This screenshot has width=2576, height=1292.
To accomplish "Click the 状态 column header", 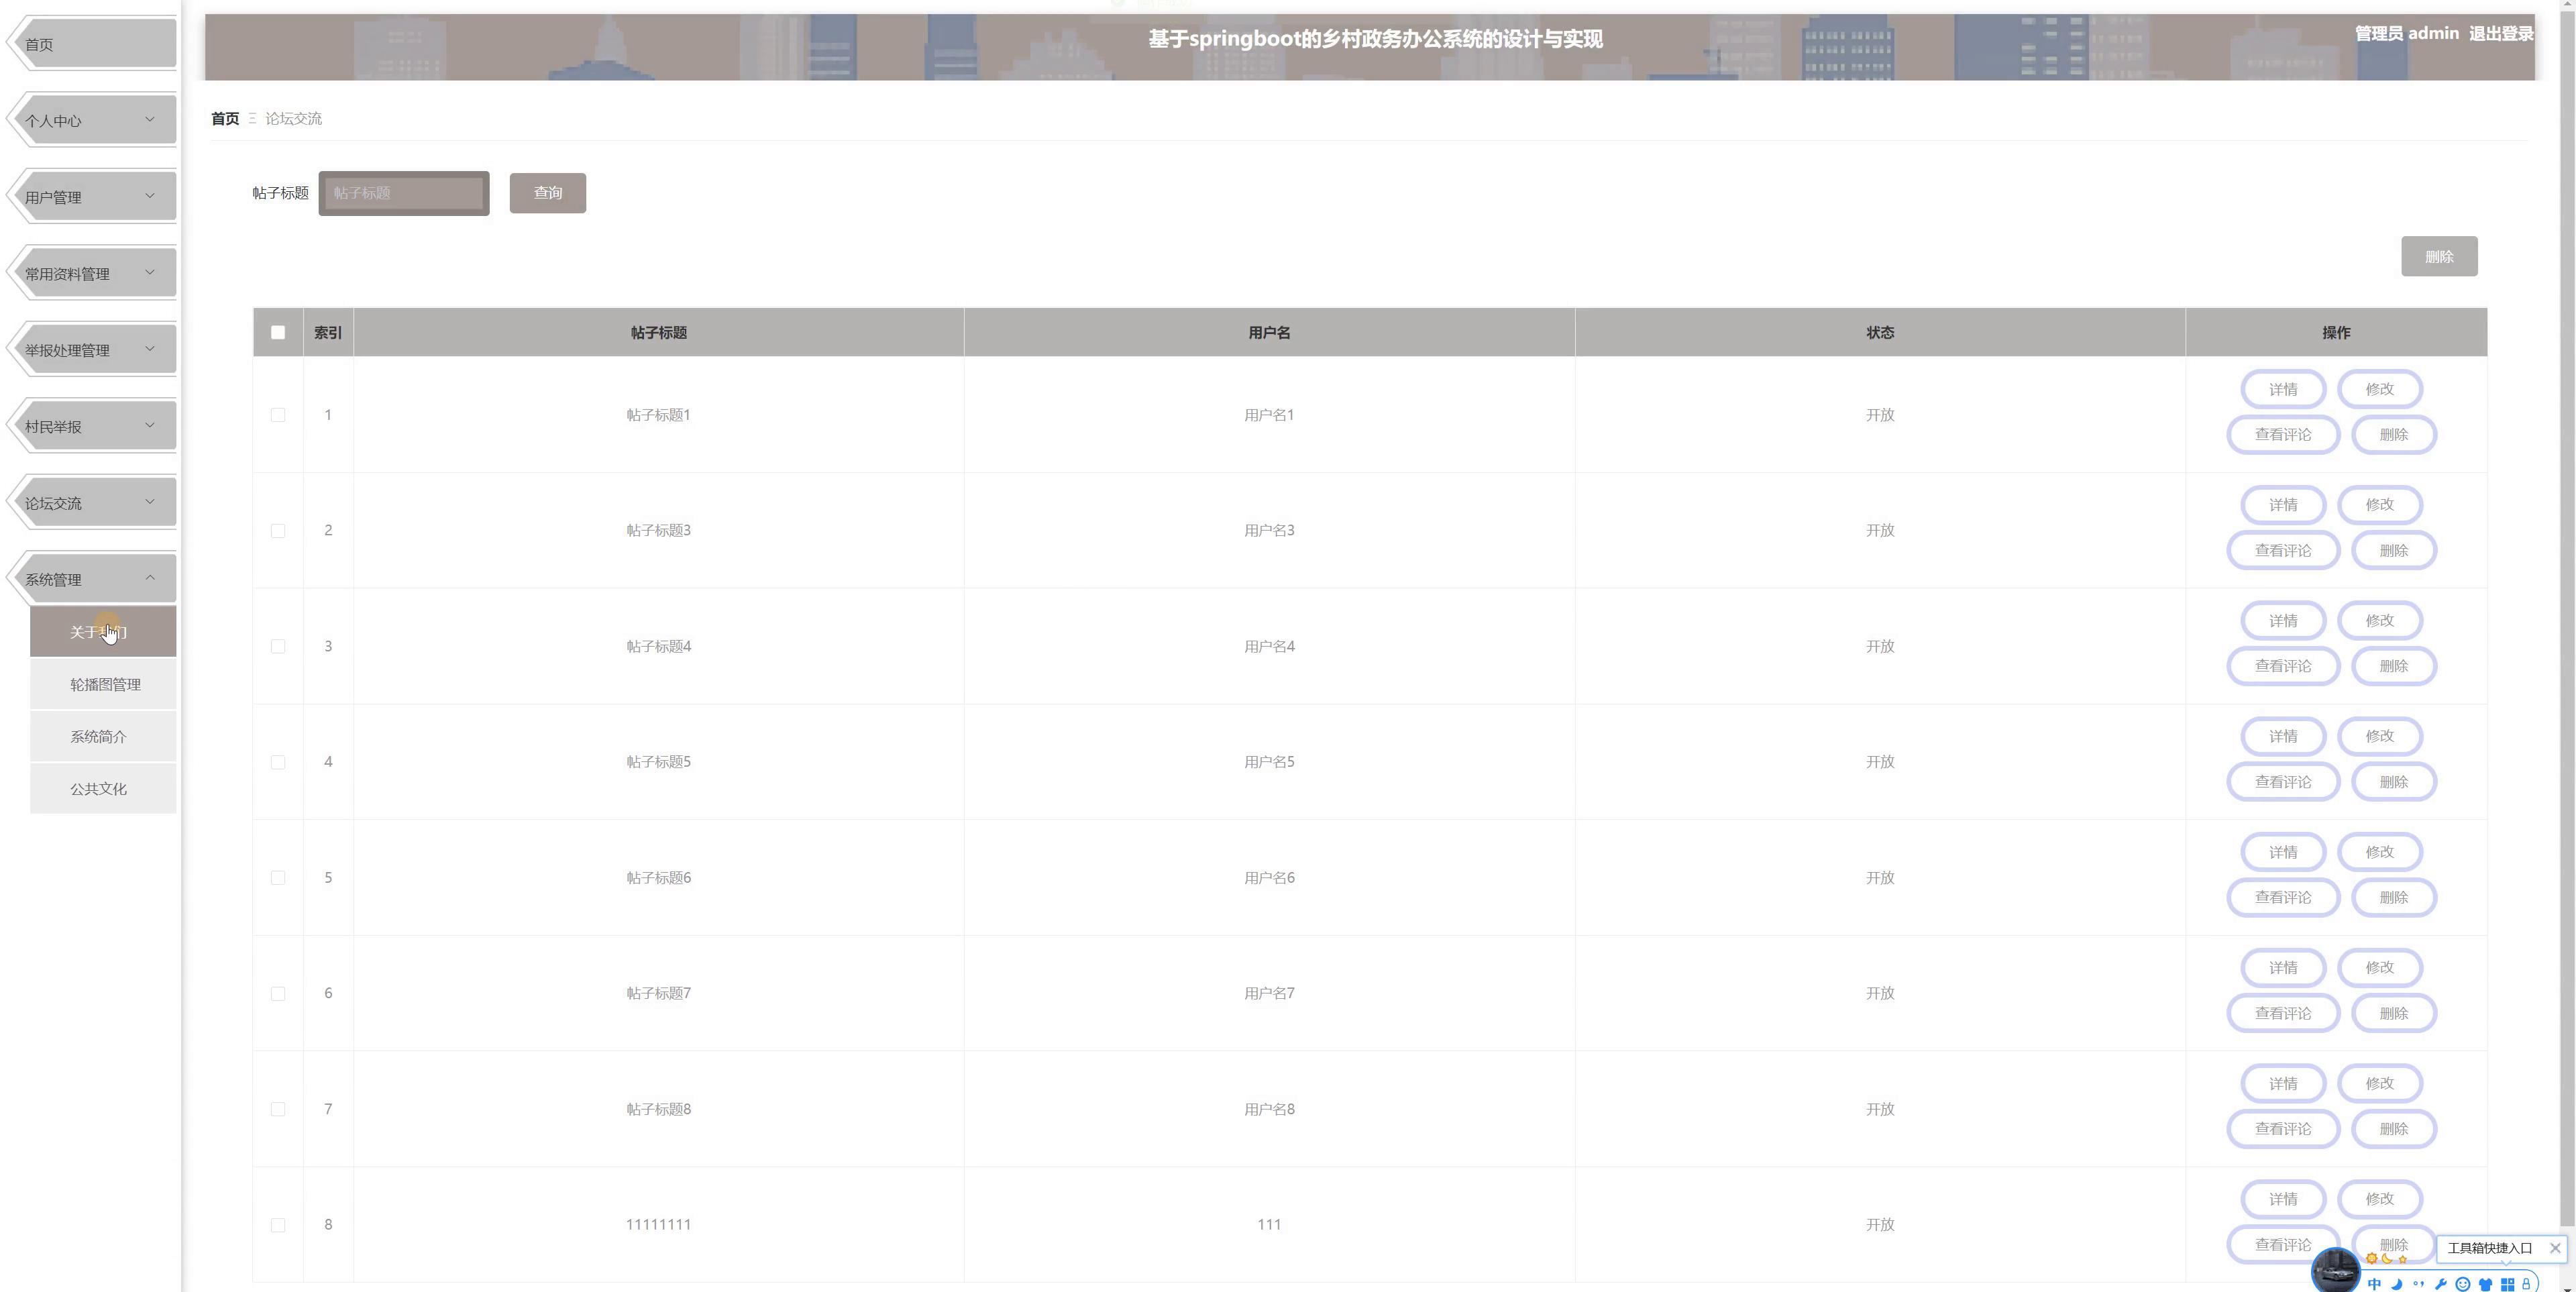I will point(1880,332).
